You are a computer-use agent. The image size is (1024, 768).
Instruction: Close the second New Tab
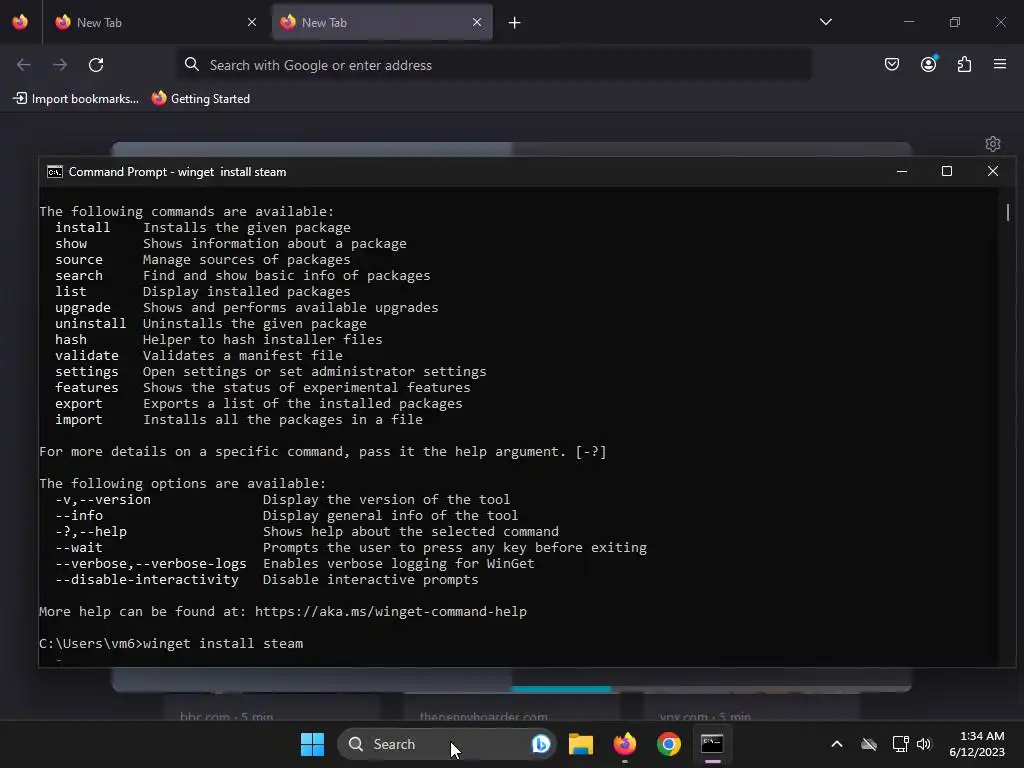tap(477, 22)
